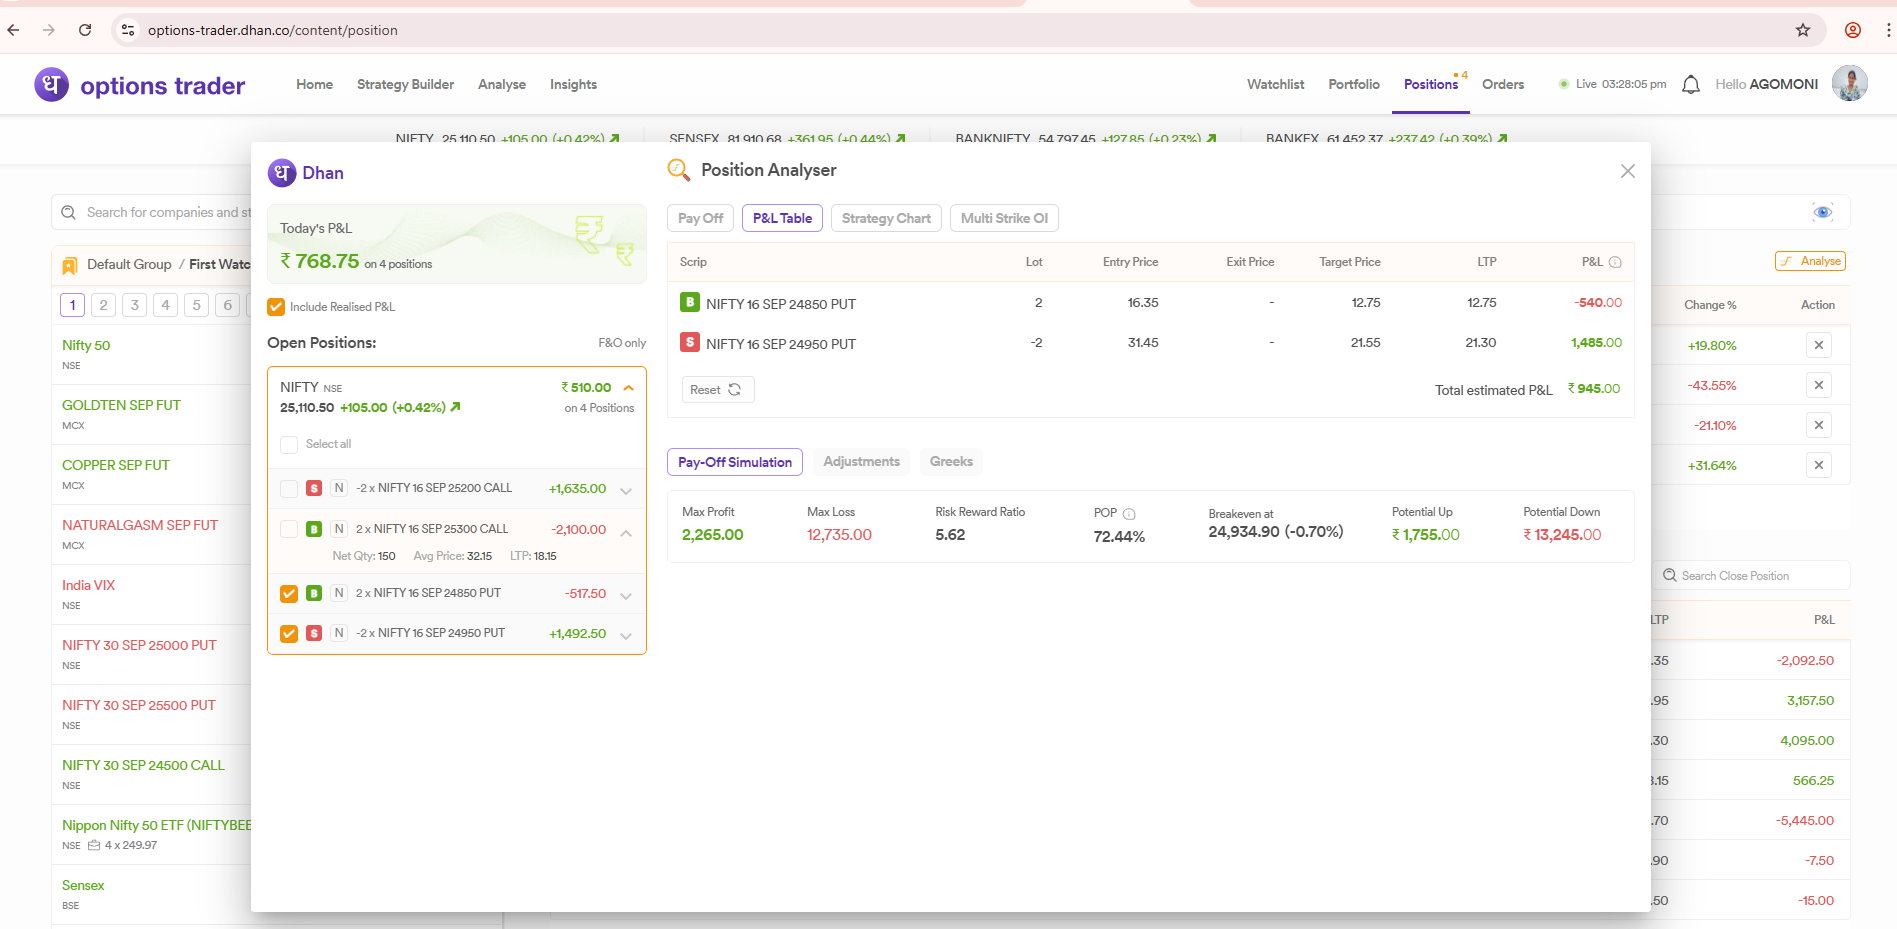Viewport: 1897px width, 929px height.
Task: Click the Analyse button
Action: pyautogui.click(x=1810, y=261)
